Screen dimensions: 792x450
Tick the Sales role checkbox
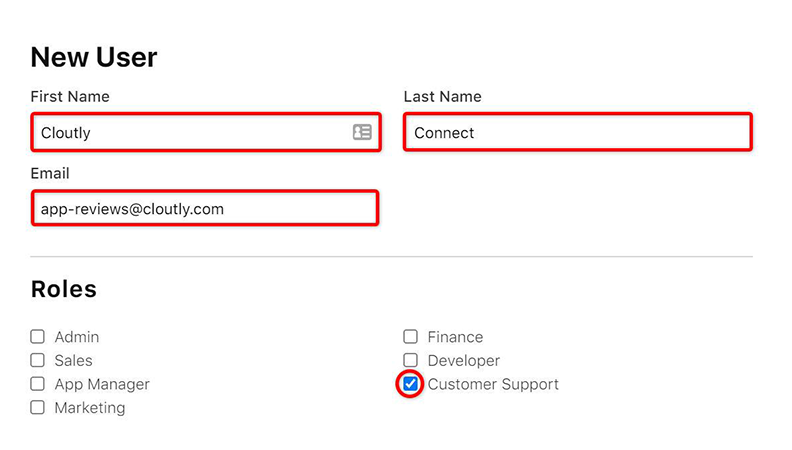(38, 360)
